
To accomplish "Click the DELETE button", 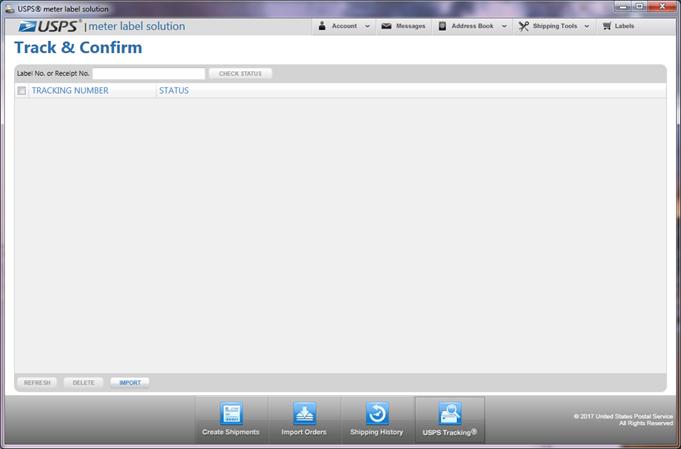I will click(83, 383).
